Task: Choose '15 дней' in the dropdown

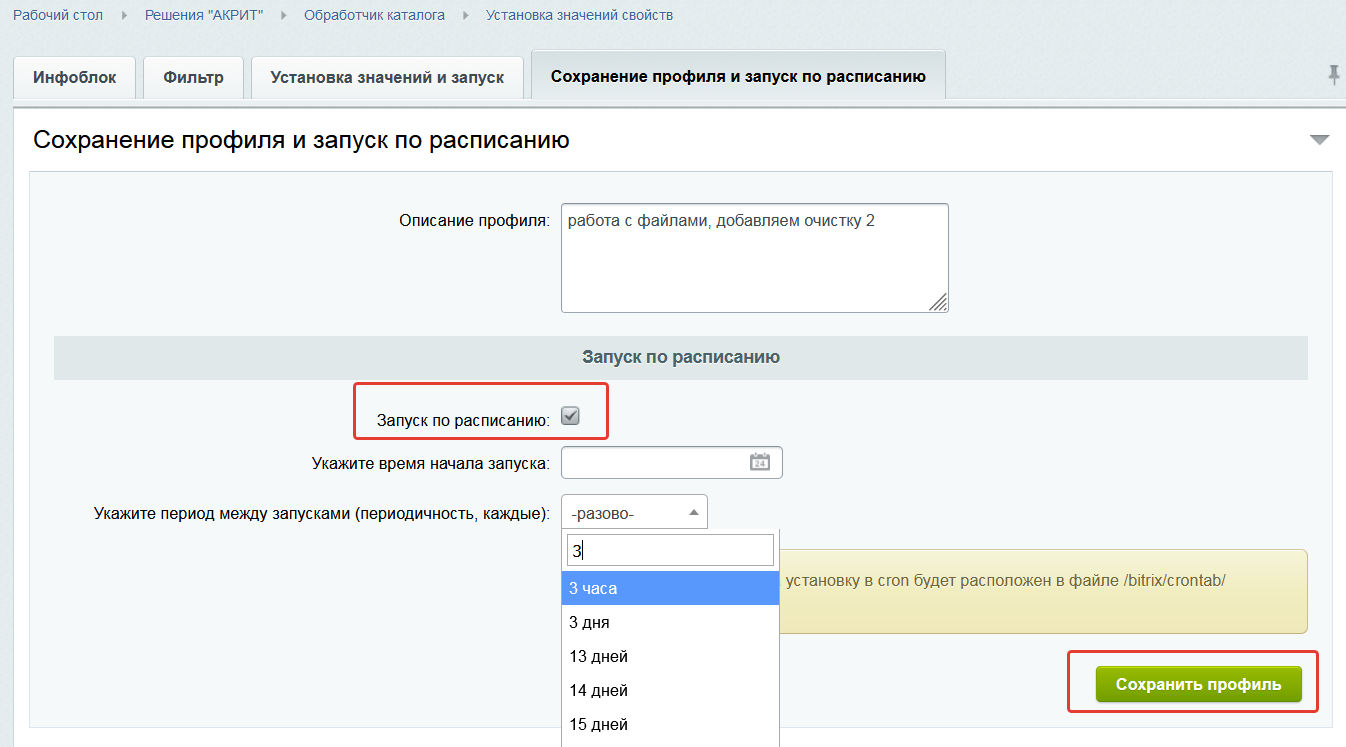Action: (670, 725)
